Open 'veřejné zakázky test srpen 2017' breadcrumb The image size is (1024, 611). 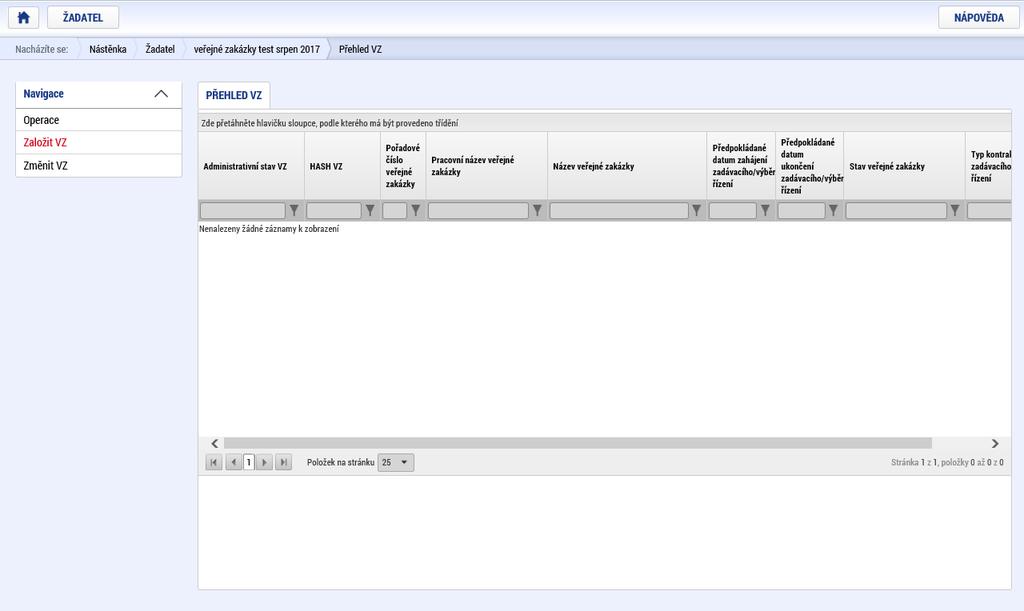257,49
